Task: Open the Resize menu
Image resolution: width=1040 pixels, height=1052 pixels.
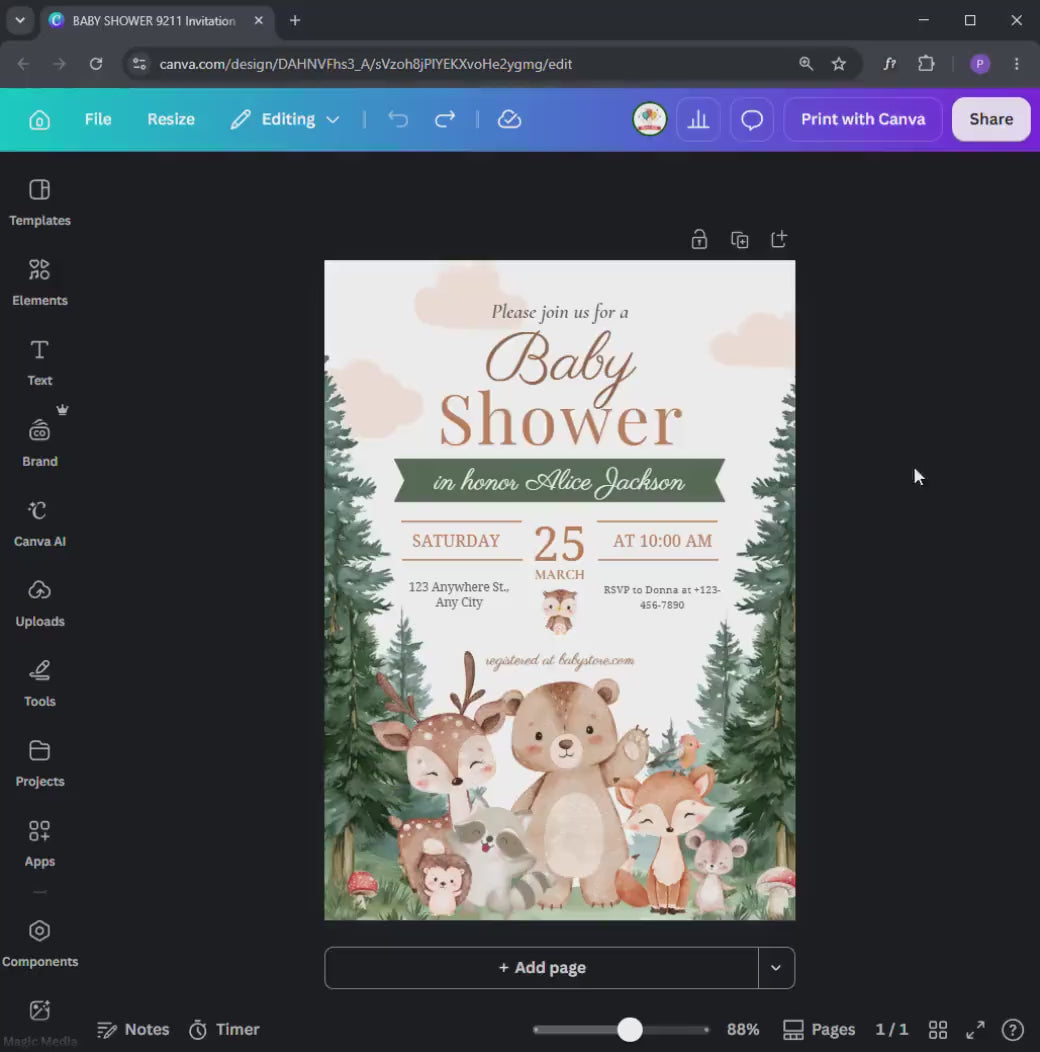Action: (171, 119)
